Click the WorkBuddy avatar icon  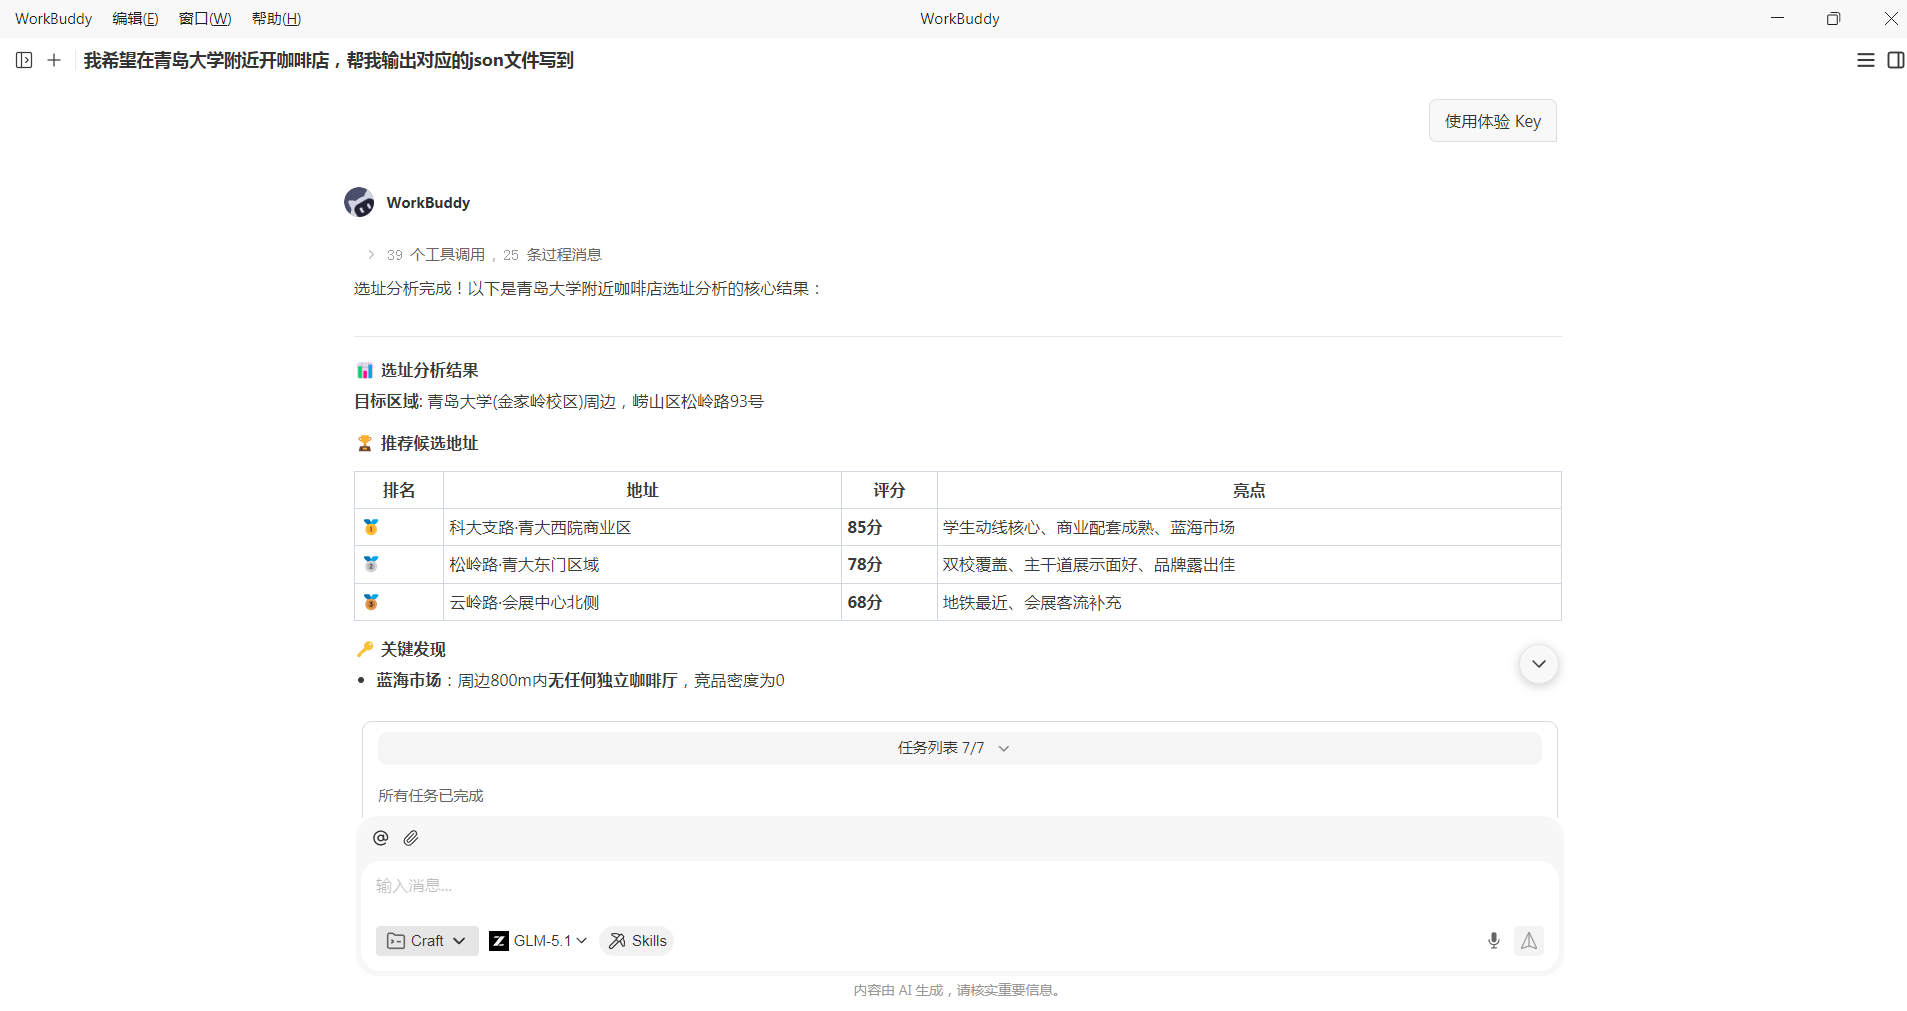click(359, 202)
